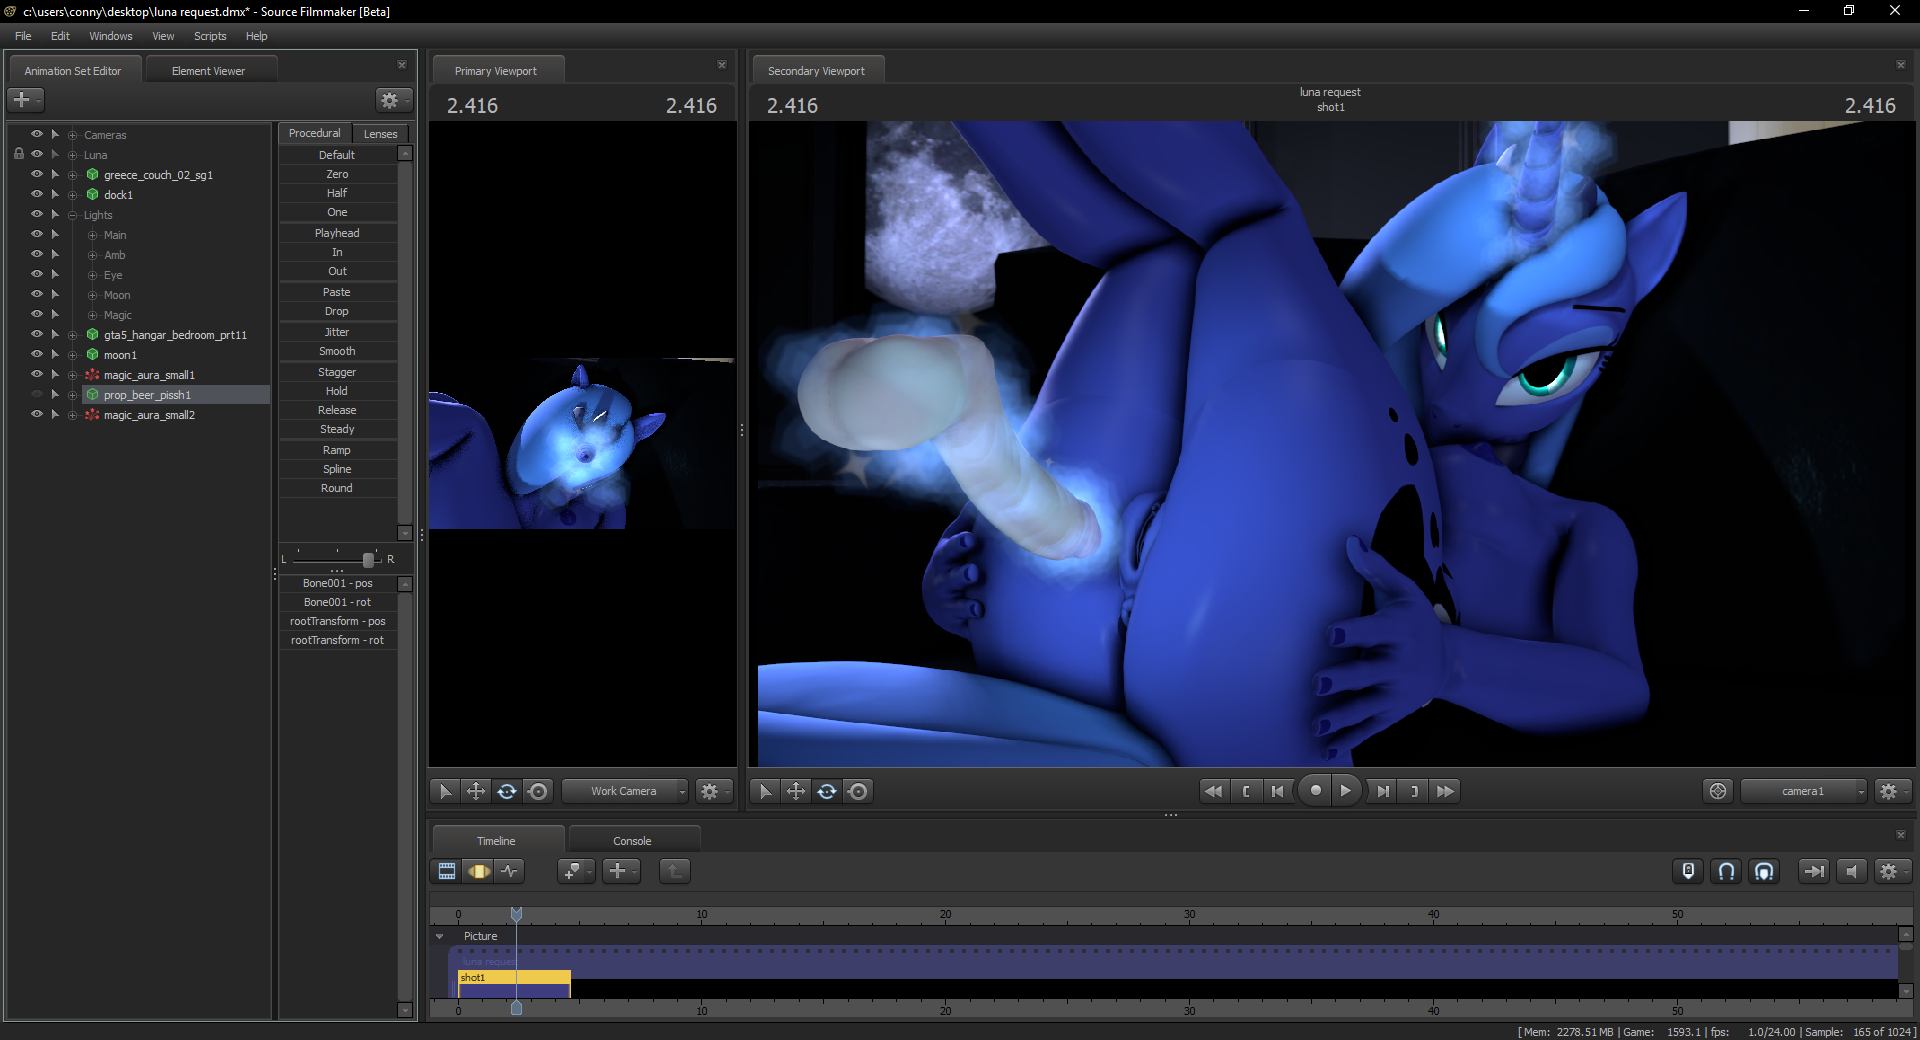Collapse the Lights group in tree

click(x=73, y=215)
